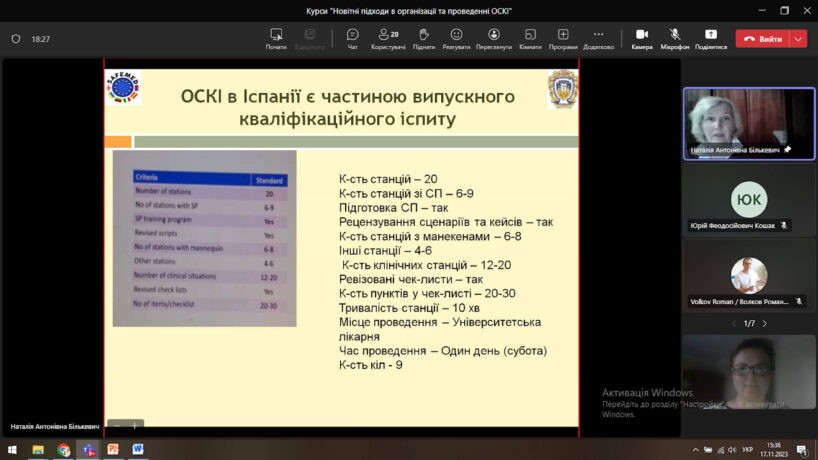Open the meeting Chat (Чат) panel
This screenshot has height=460, width=818.
click(x=352, y=38)
